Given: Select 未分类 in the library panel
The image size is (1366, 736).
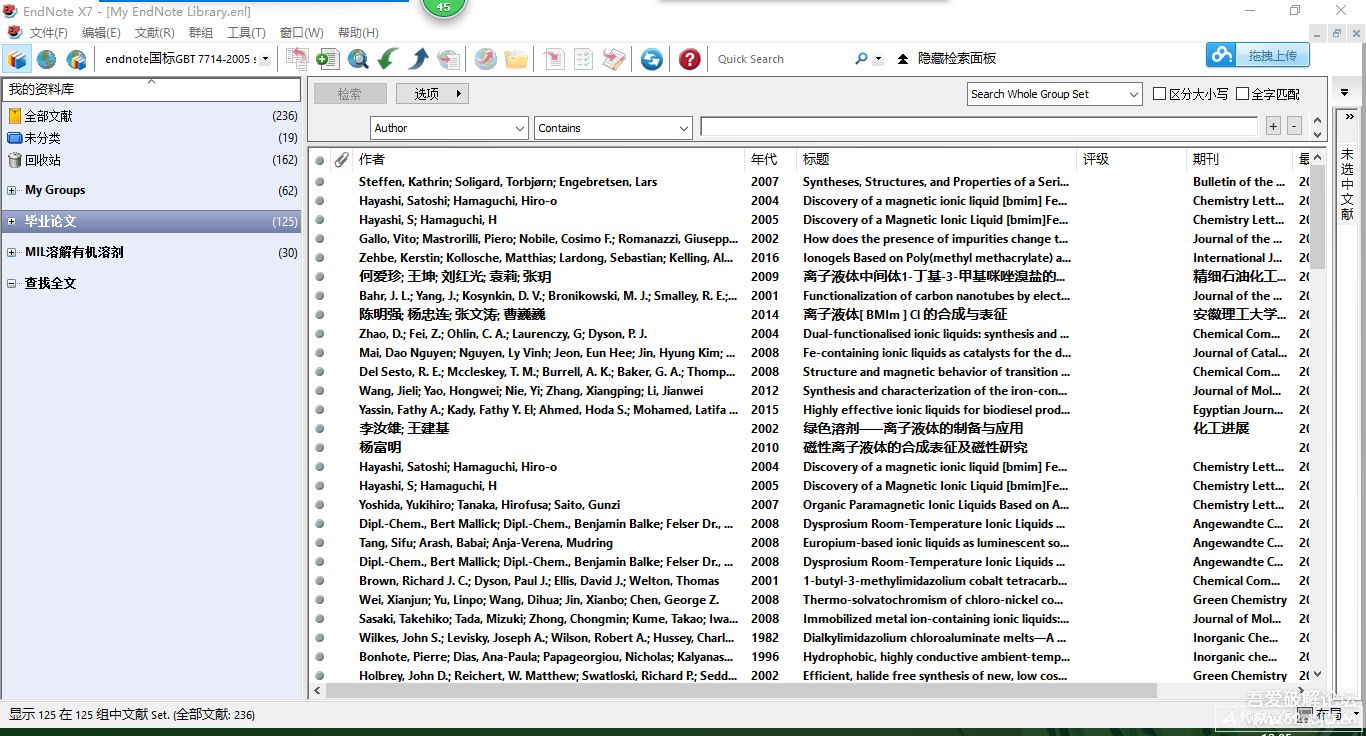Looking at the screenshot, I should 150,138.
